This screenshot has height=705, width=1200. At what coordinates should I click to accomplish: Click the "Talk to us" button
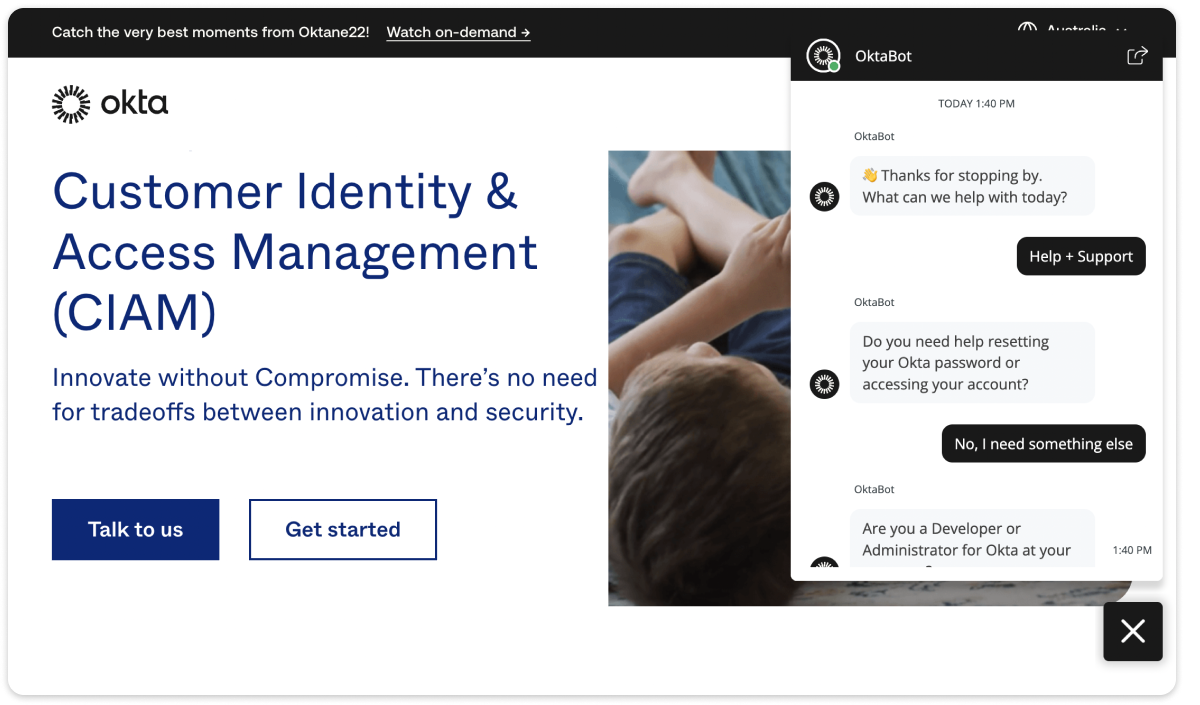click(x=135, y=529)
